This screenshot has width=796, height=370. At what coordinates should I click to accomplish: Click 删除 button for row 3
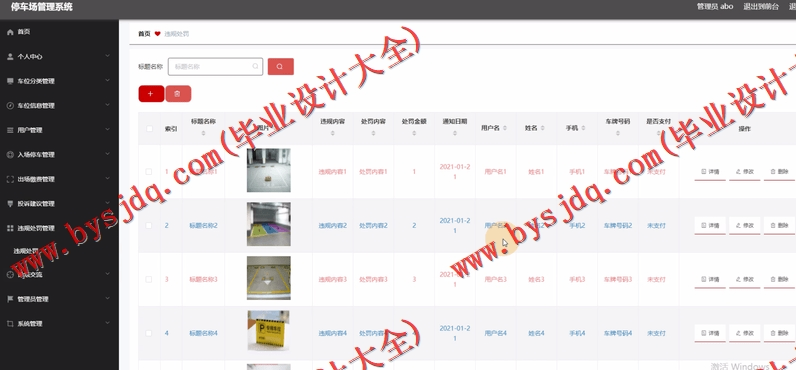click(779, 280)
